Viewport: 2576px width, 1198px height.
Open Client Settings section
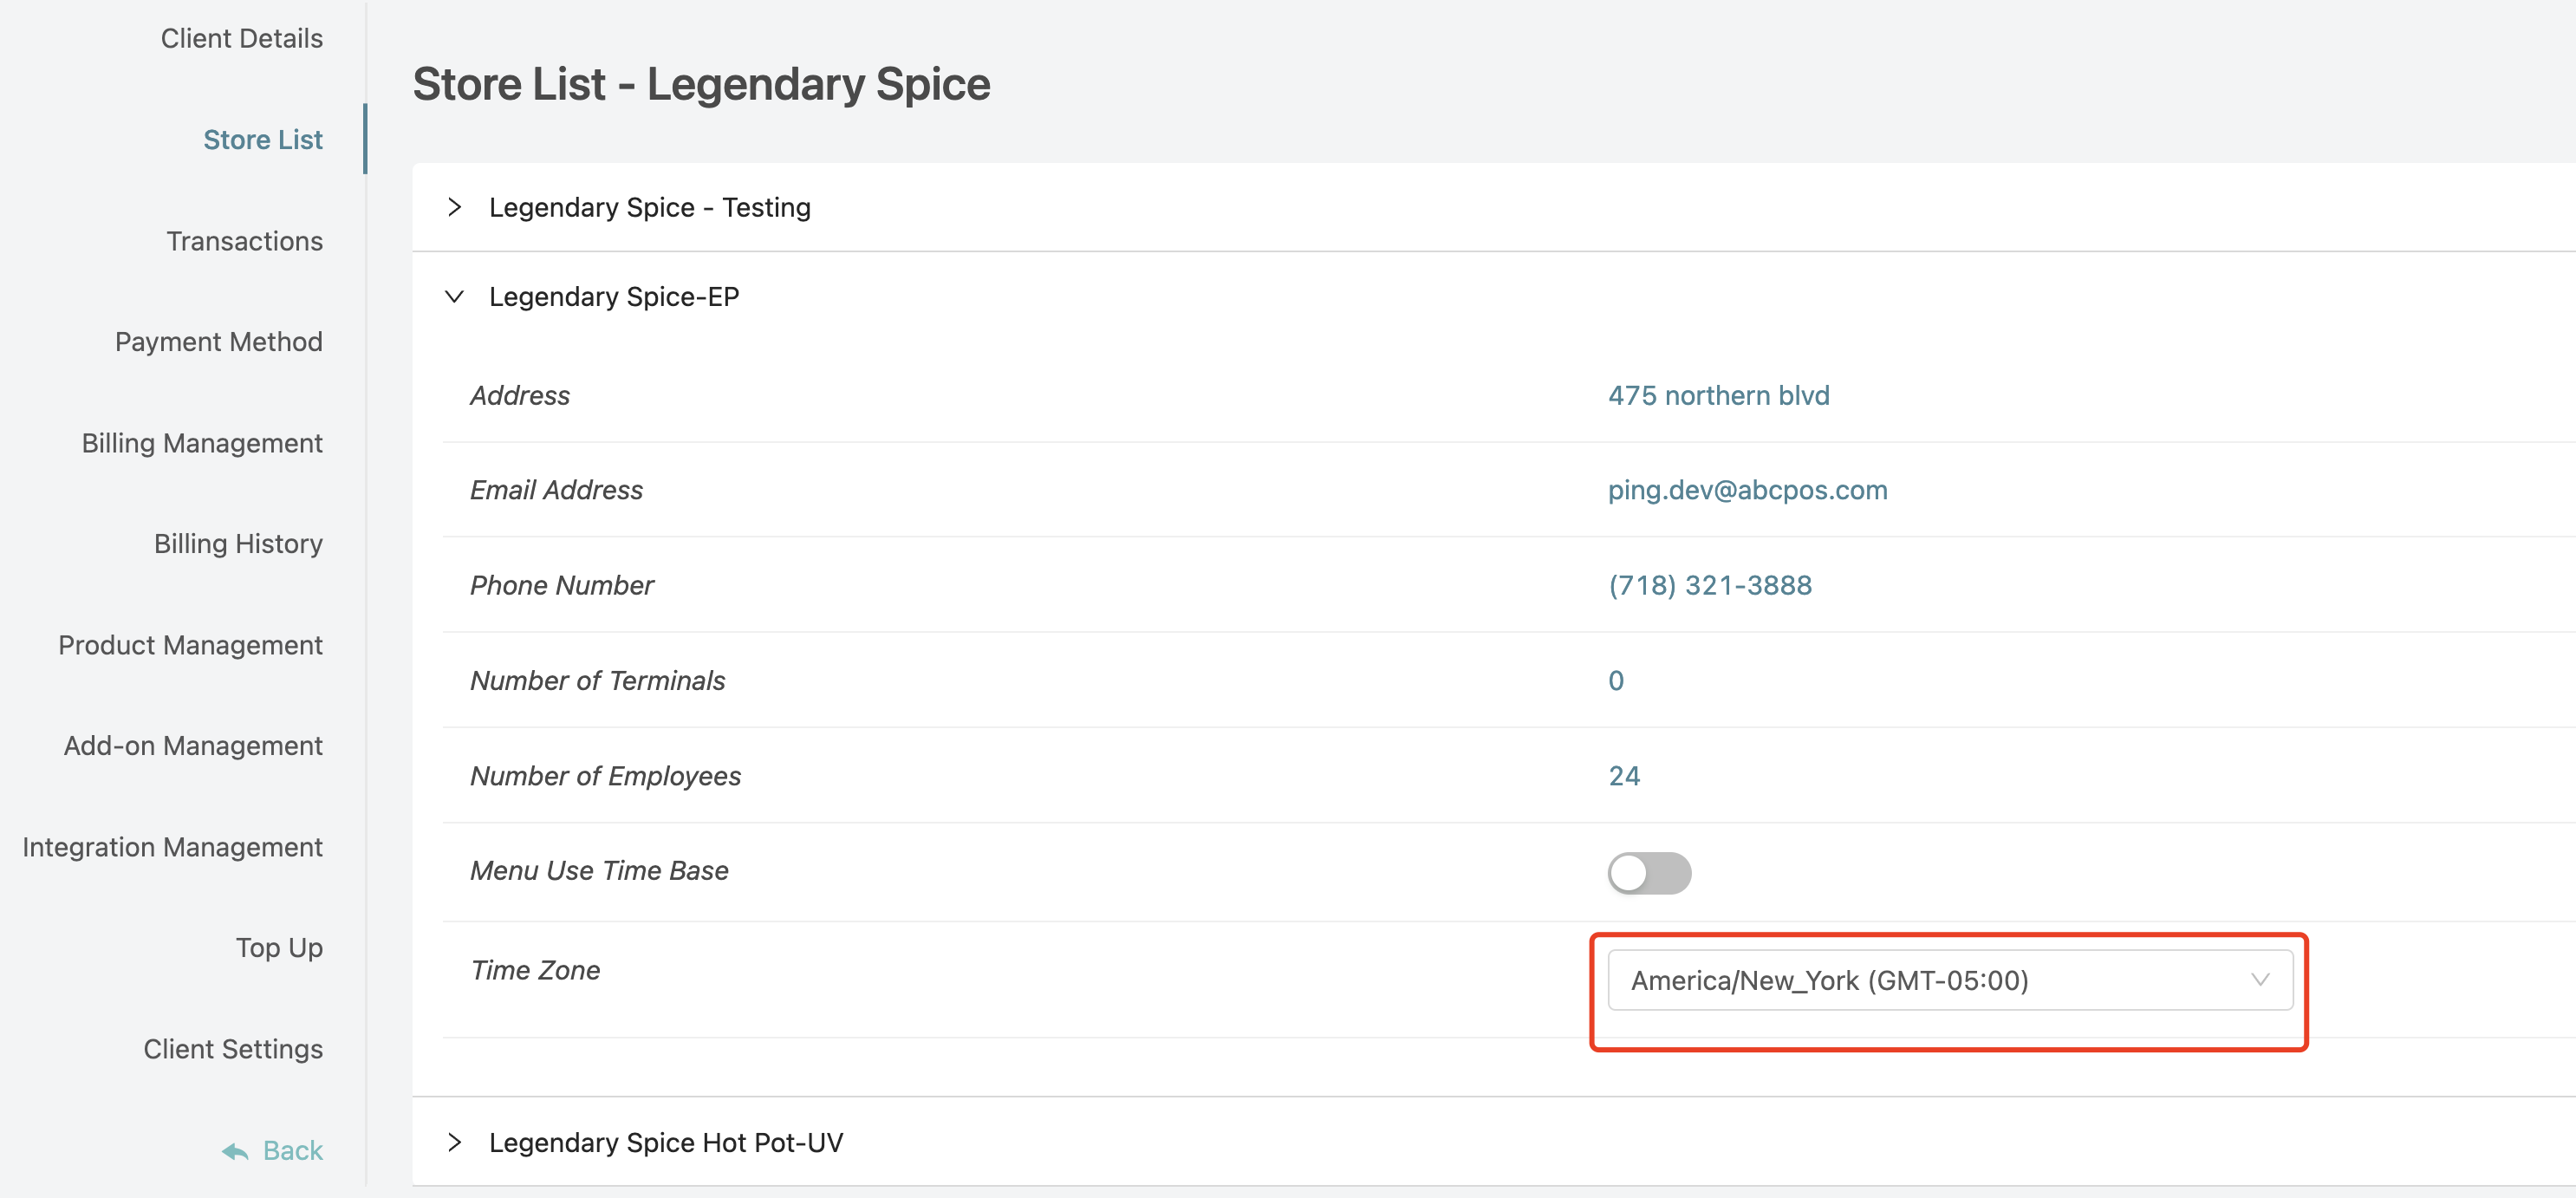tap(233, 1049)
